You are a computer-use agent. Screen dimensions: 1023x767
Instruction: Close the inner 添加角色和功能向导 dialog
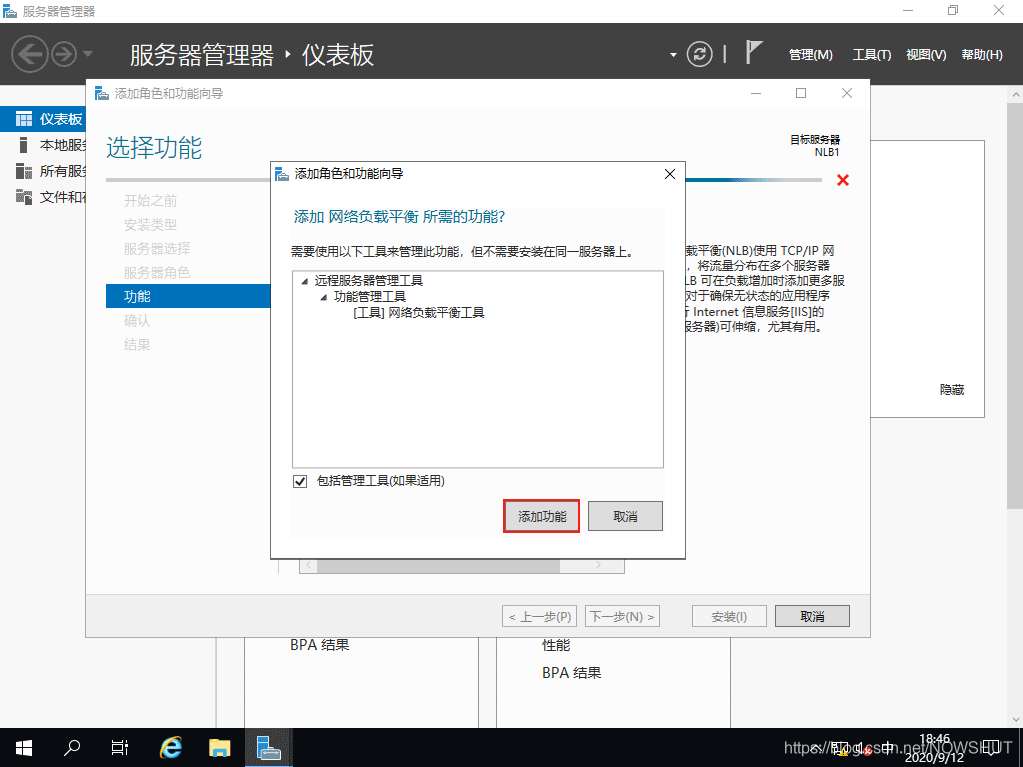click(x=669, y=174)
